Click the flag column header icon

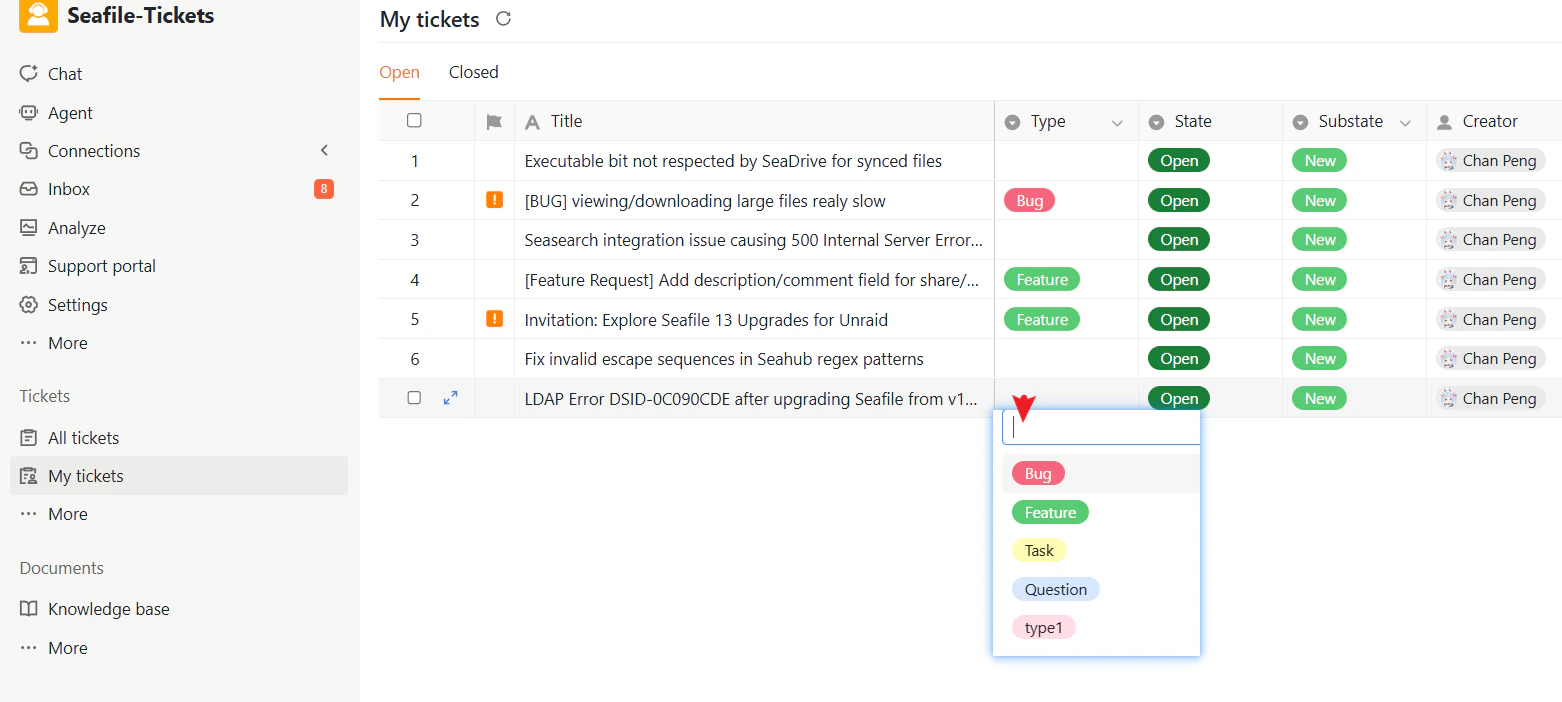(494, 122)
